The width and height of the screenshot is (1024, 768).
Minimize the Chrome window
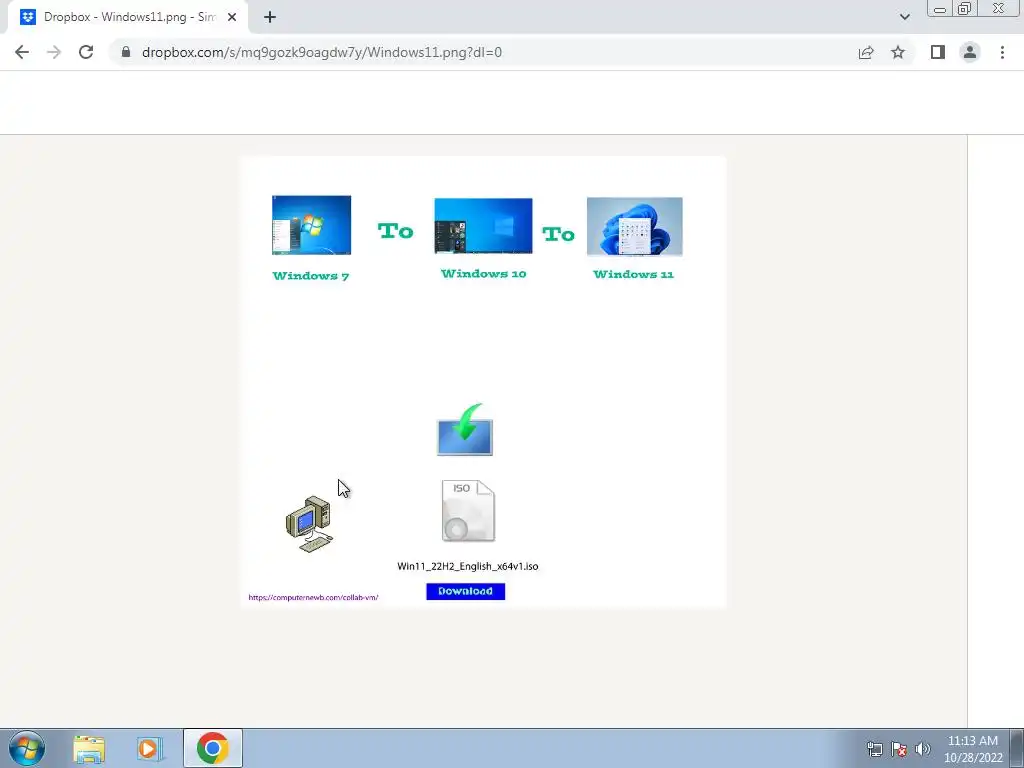(940, 8)
